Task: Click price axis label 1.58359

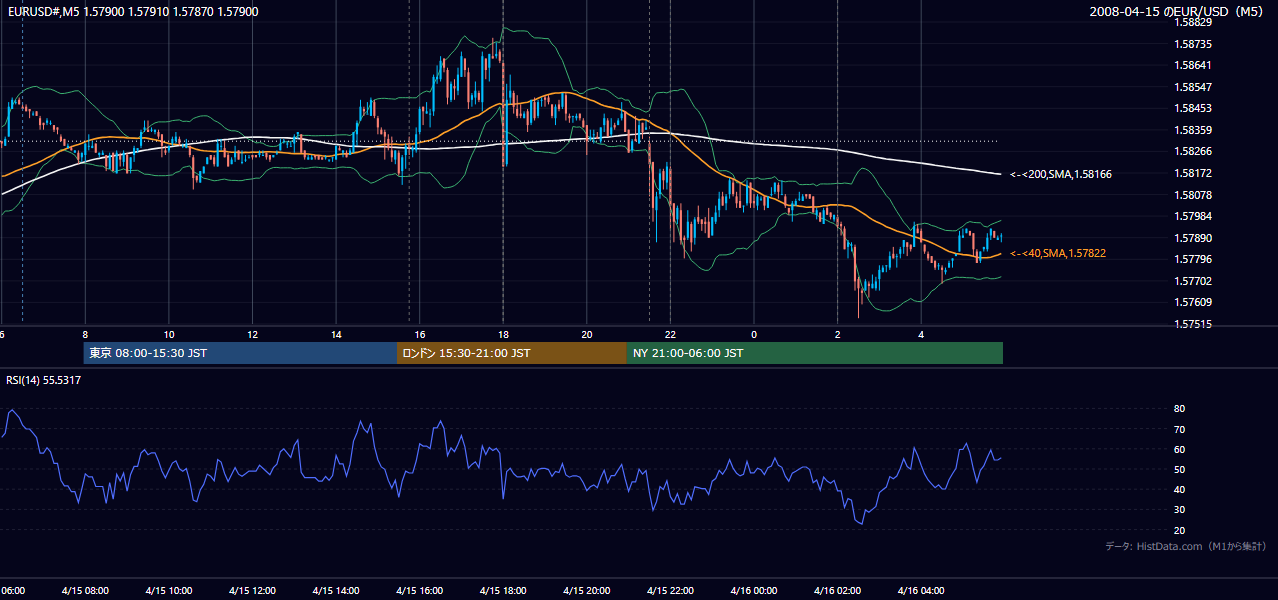Action: pos(1195,130)
